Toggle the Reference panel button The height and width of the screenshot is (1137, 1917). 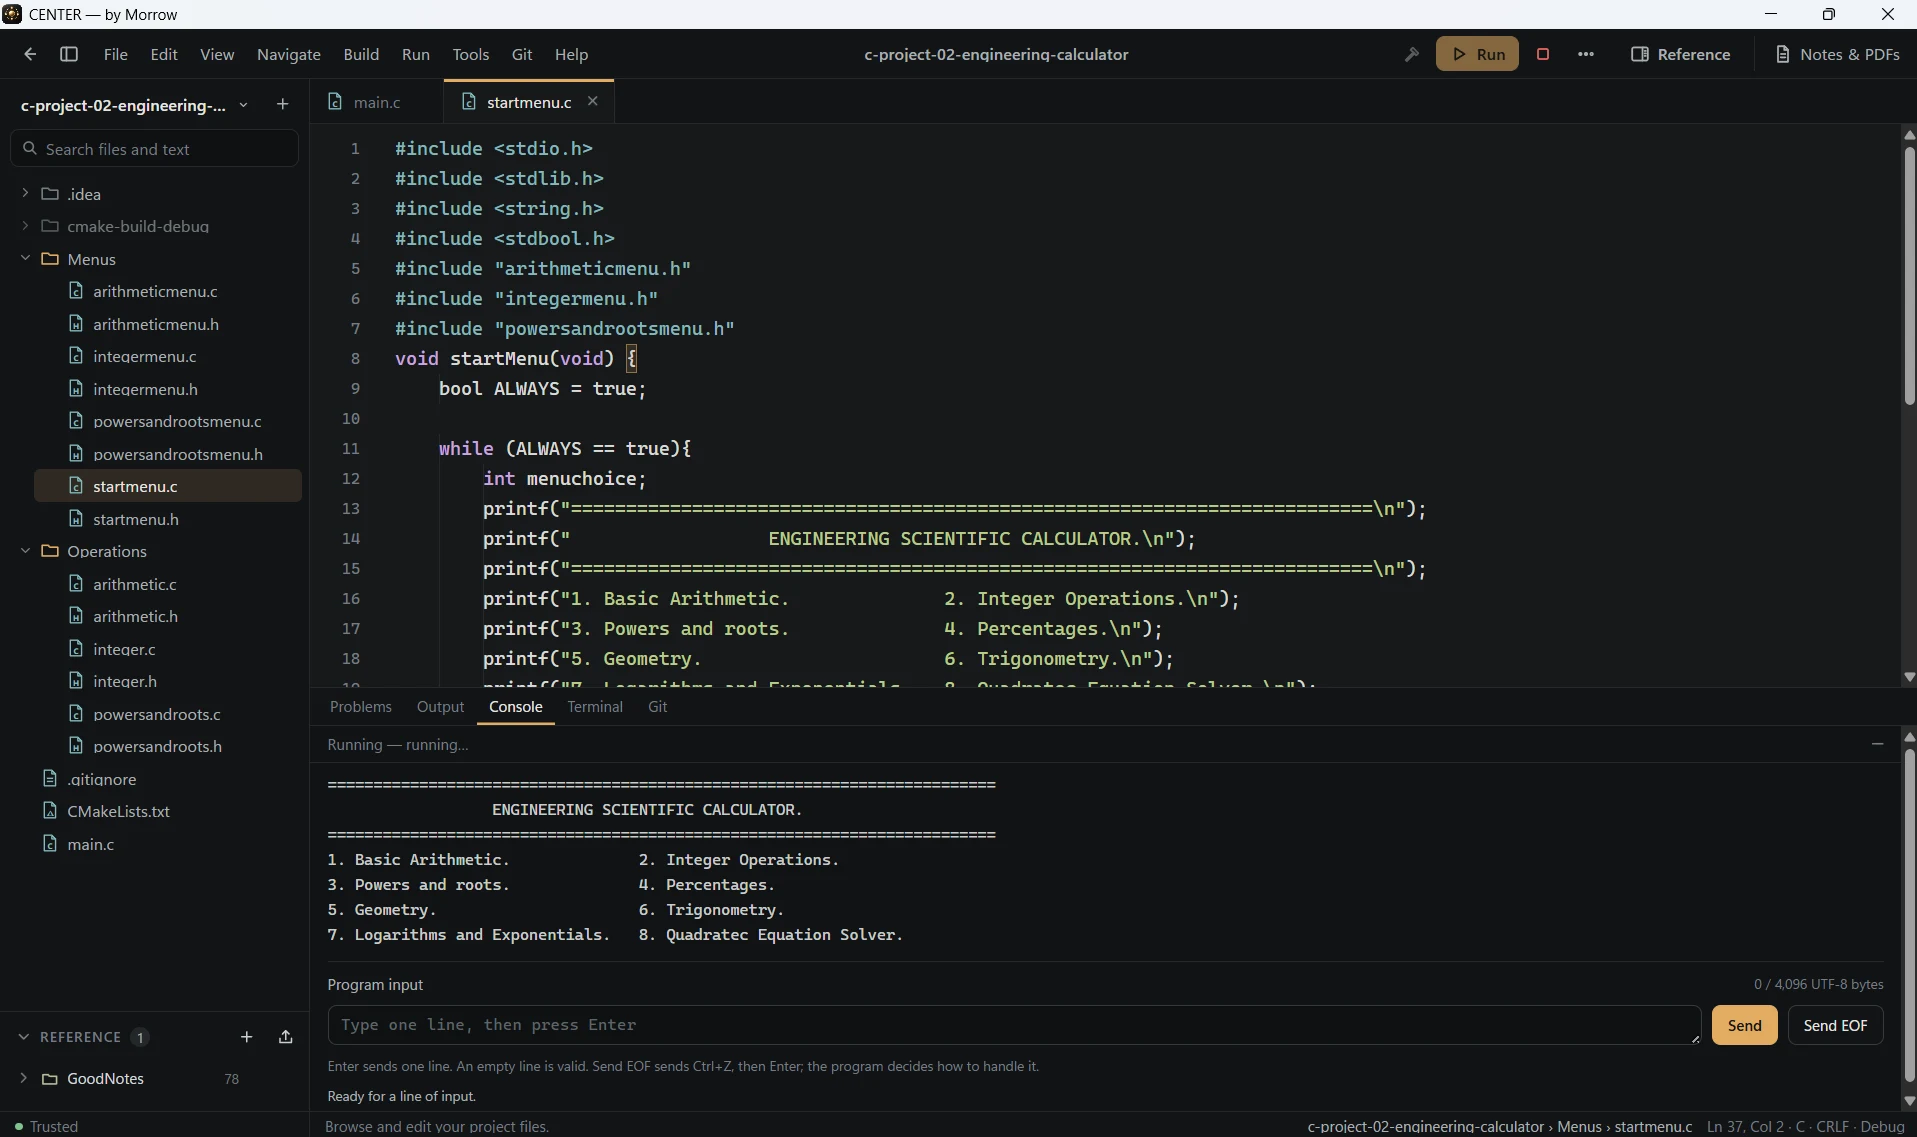[1681, 54]
